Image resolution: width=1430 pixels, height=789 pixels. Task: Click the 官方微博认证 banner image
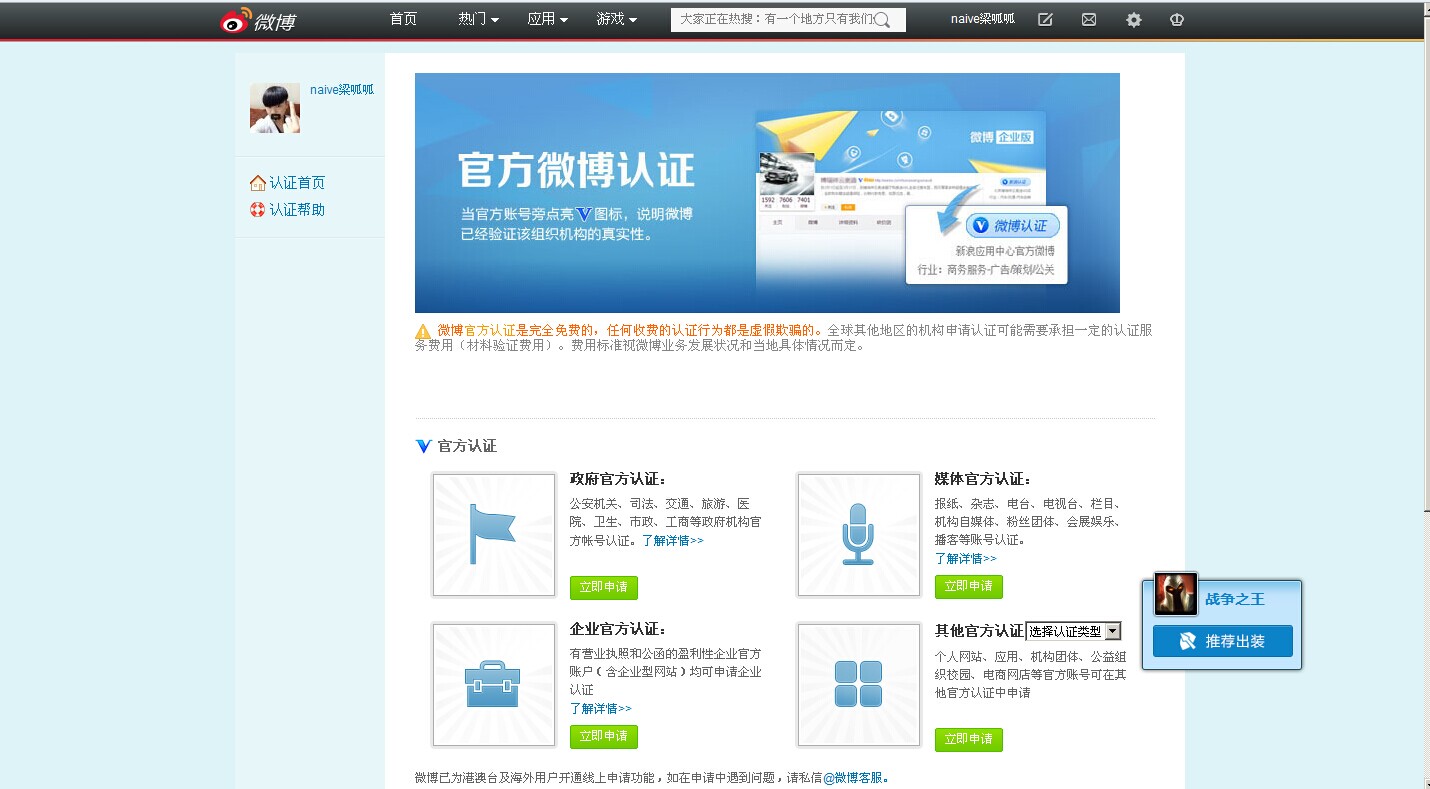tap(767, 193)
